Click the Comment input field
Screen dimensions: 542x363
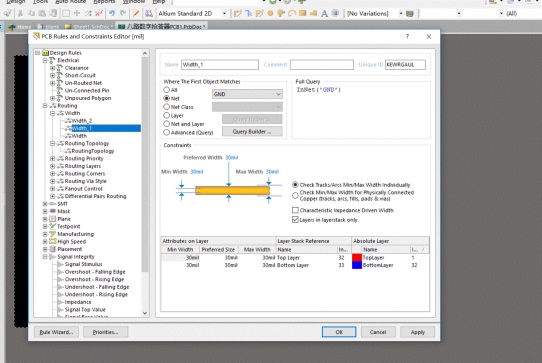point(322,65)
